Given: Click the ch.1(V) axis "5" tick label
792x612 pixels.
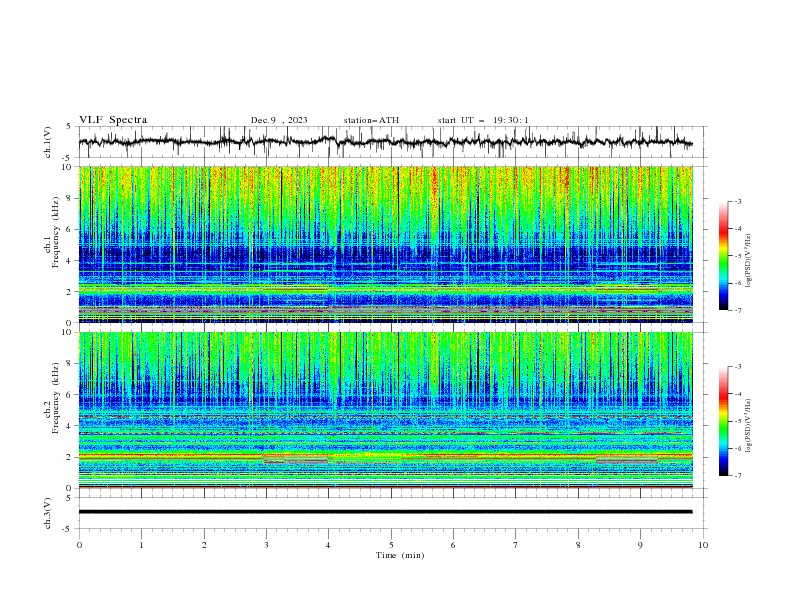Looking at the screenshot, I should [69, 127].
